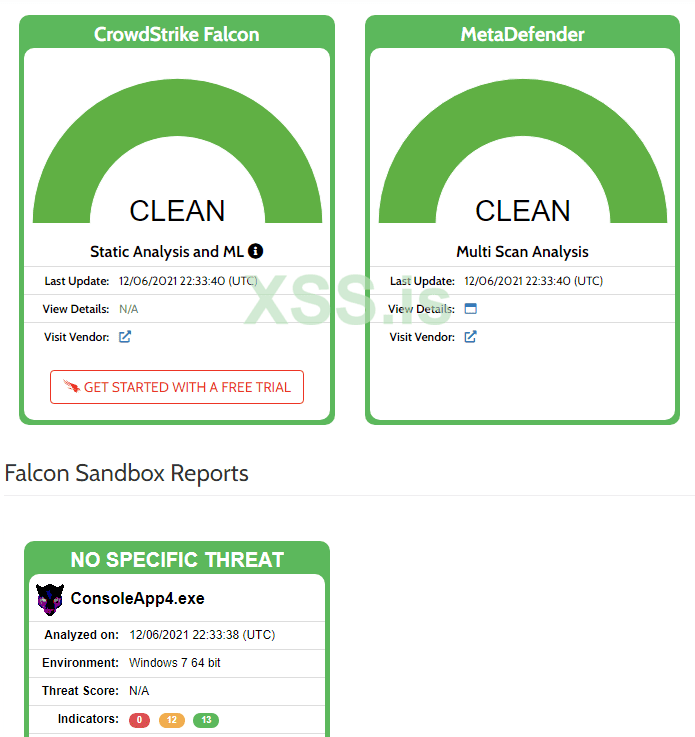Image resolution: width=695 pixels, height=737 pixels.
Task: Click the Multi Scan Analysis label
Action: tap(522, 252)
